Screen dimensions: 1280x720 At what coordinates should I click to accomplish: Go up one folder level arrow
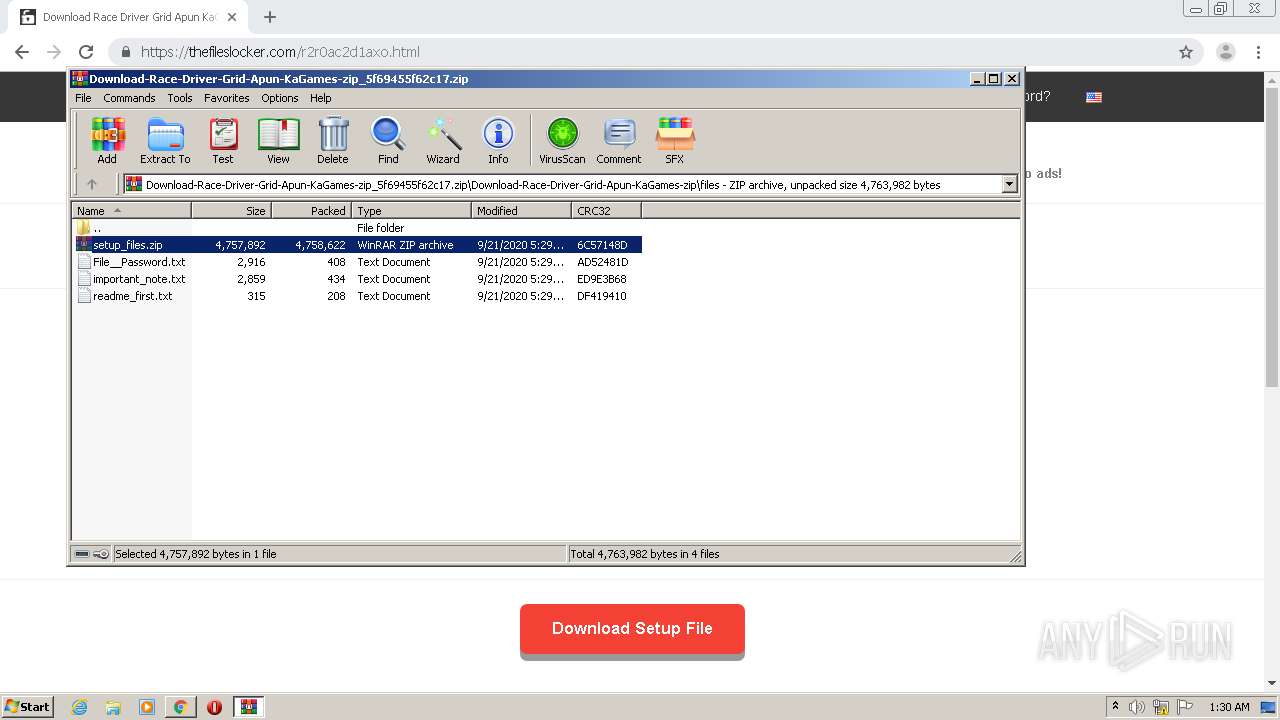point(92,184)
